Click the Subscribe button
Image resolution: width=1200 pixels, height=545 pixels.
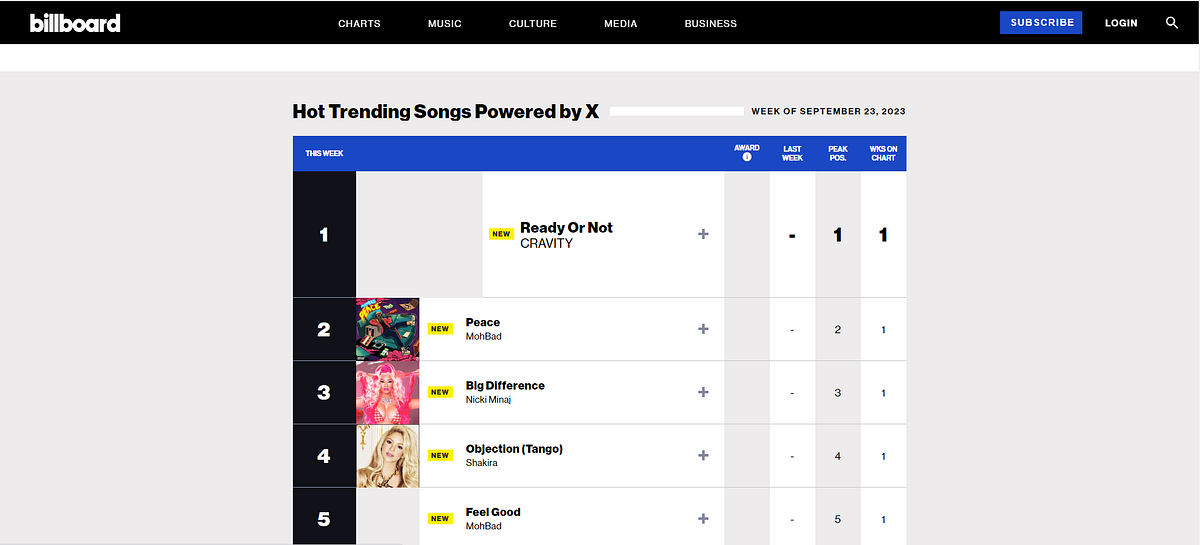point(1041,22)
